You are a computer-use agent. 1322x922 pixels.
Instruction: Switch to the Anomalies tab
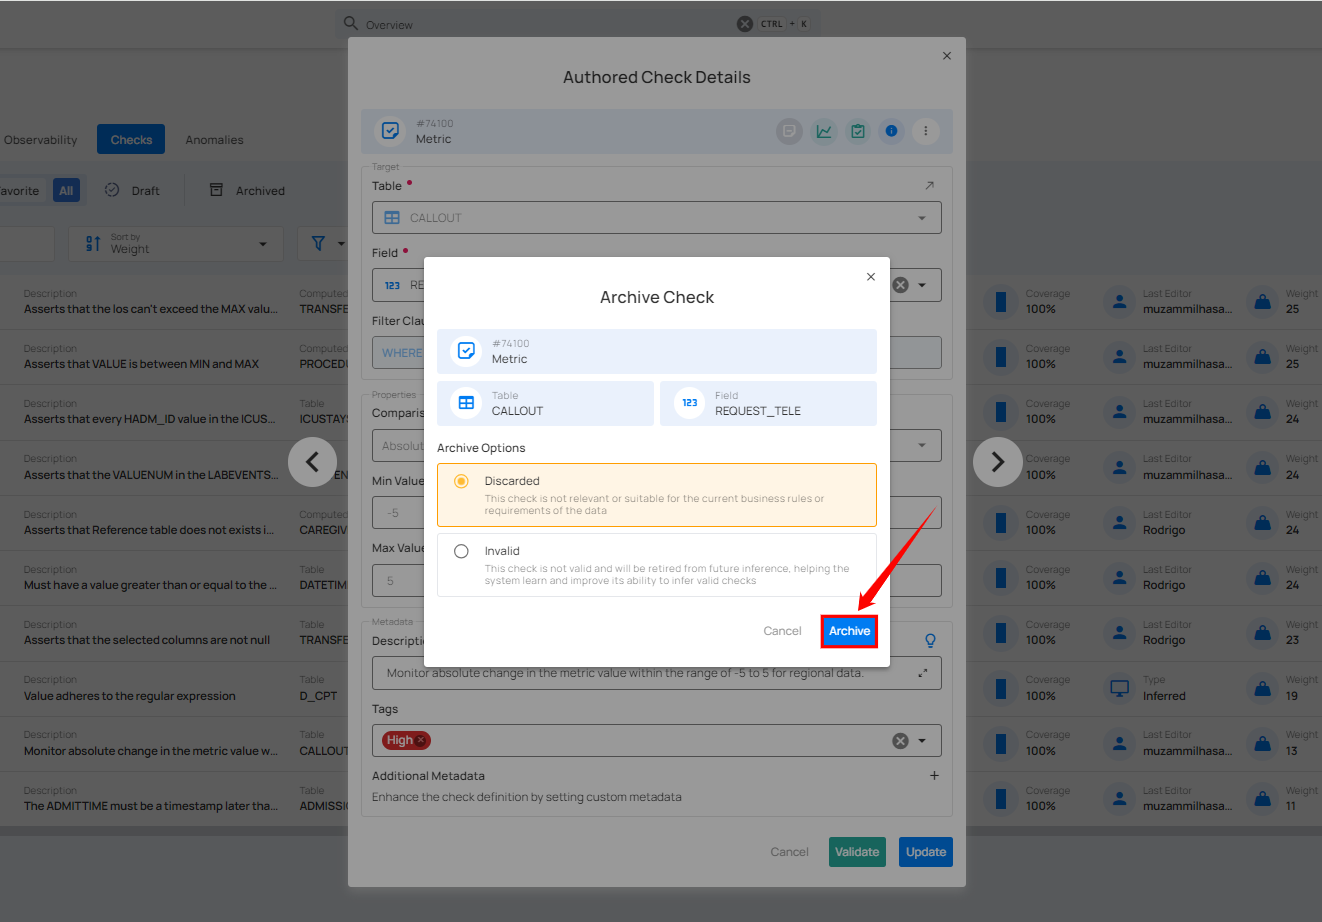click(x=214, y=140)
